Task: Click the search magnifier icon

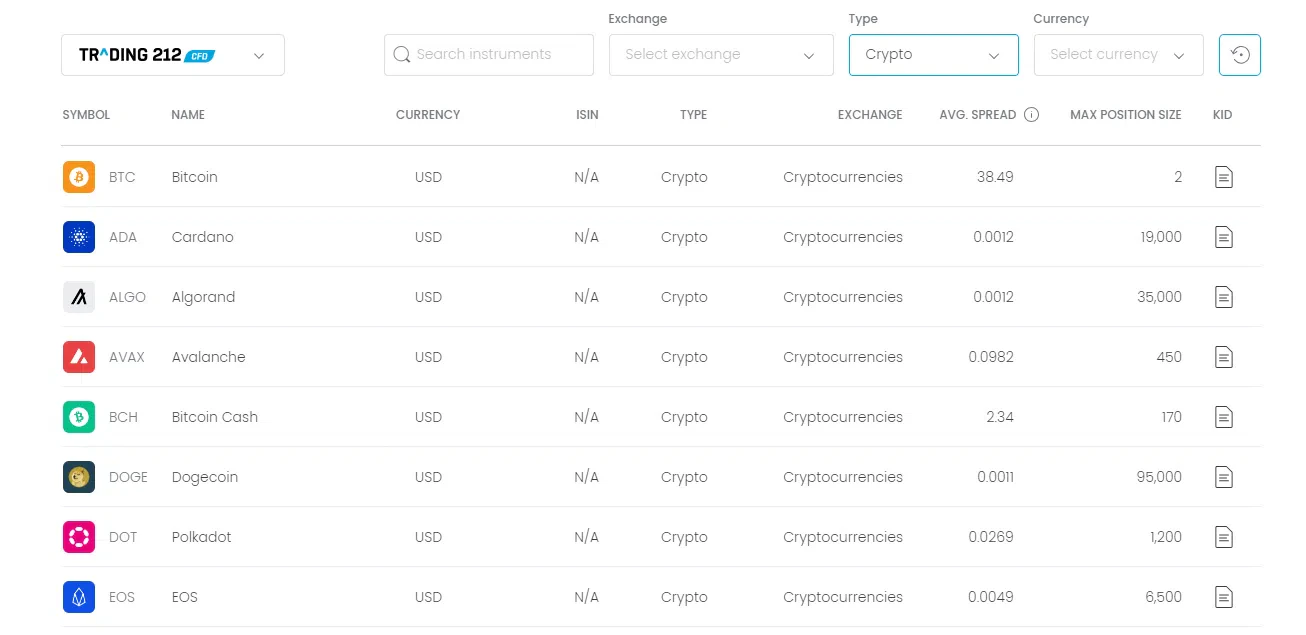Action: 402,55
